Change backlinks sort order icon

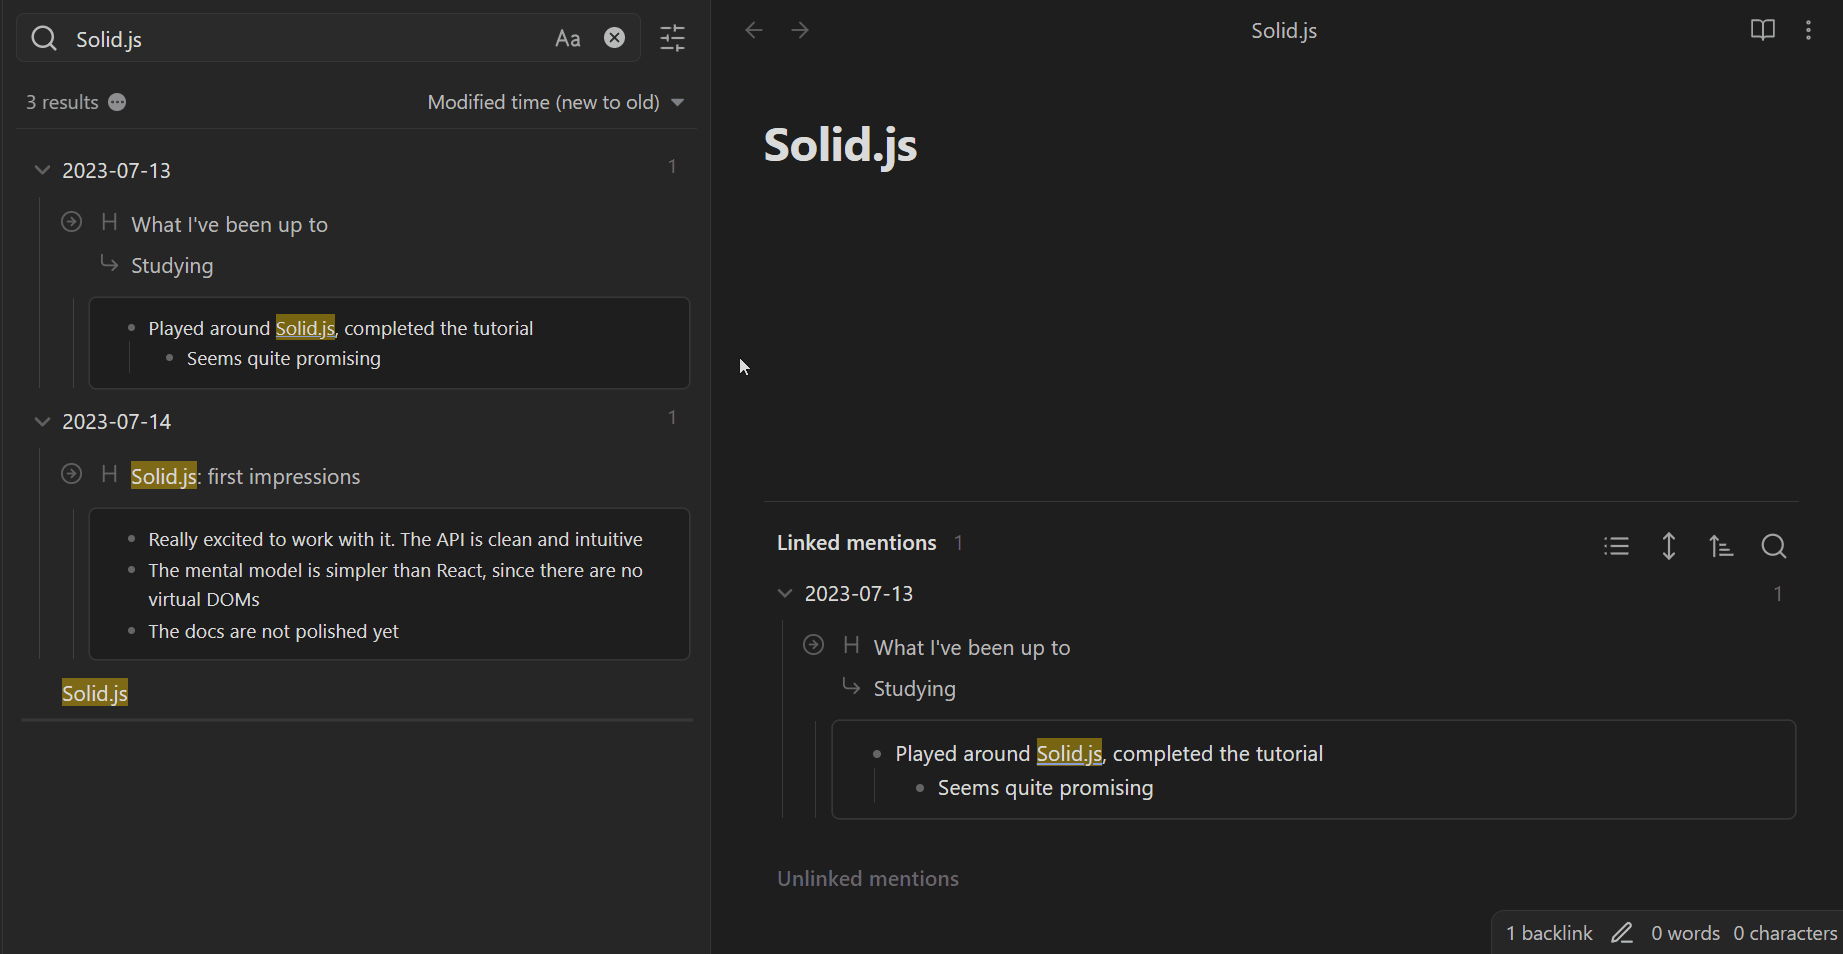[x=1721, y=546]
